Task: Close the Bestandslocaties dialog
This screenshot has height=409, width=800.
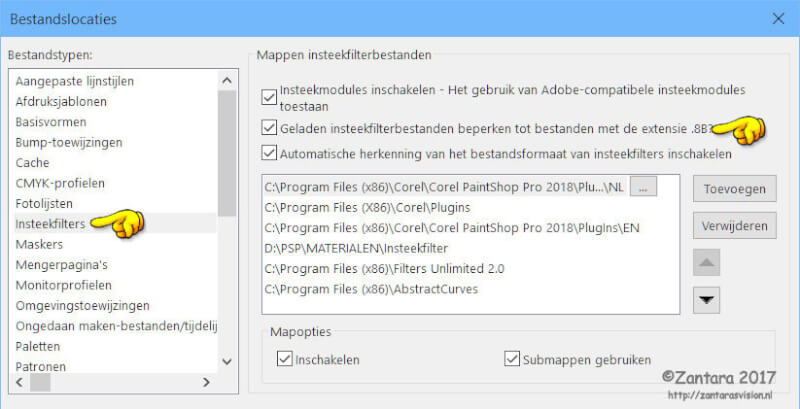Action: (x=778, y=19)
